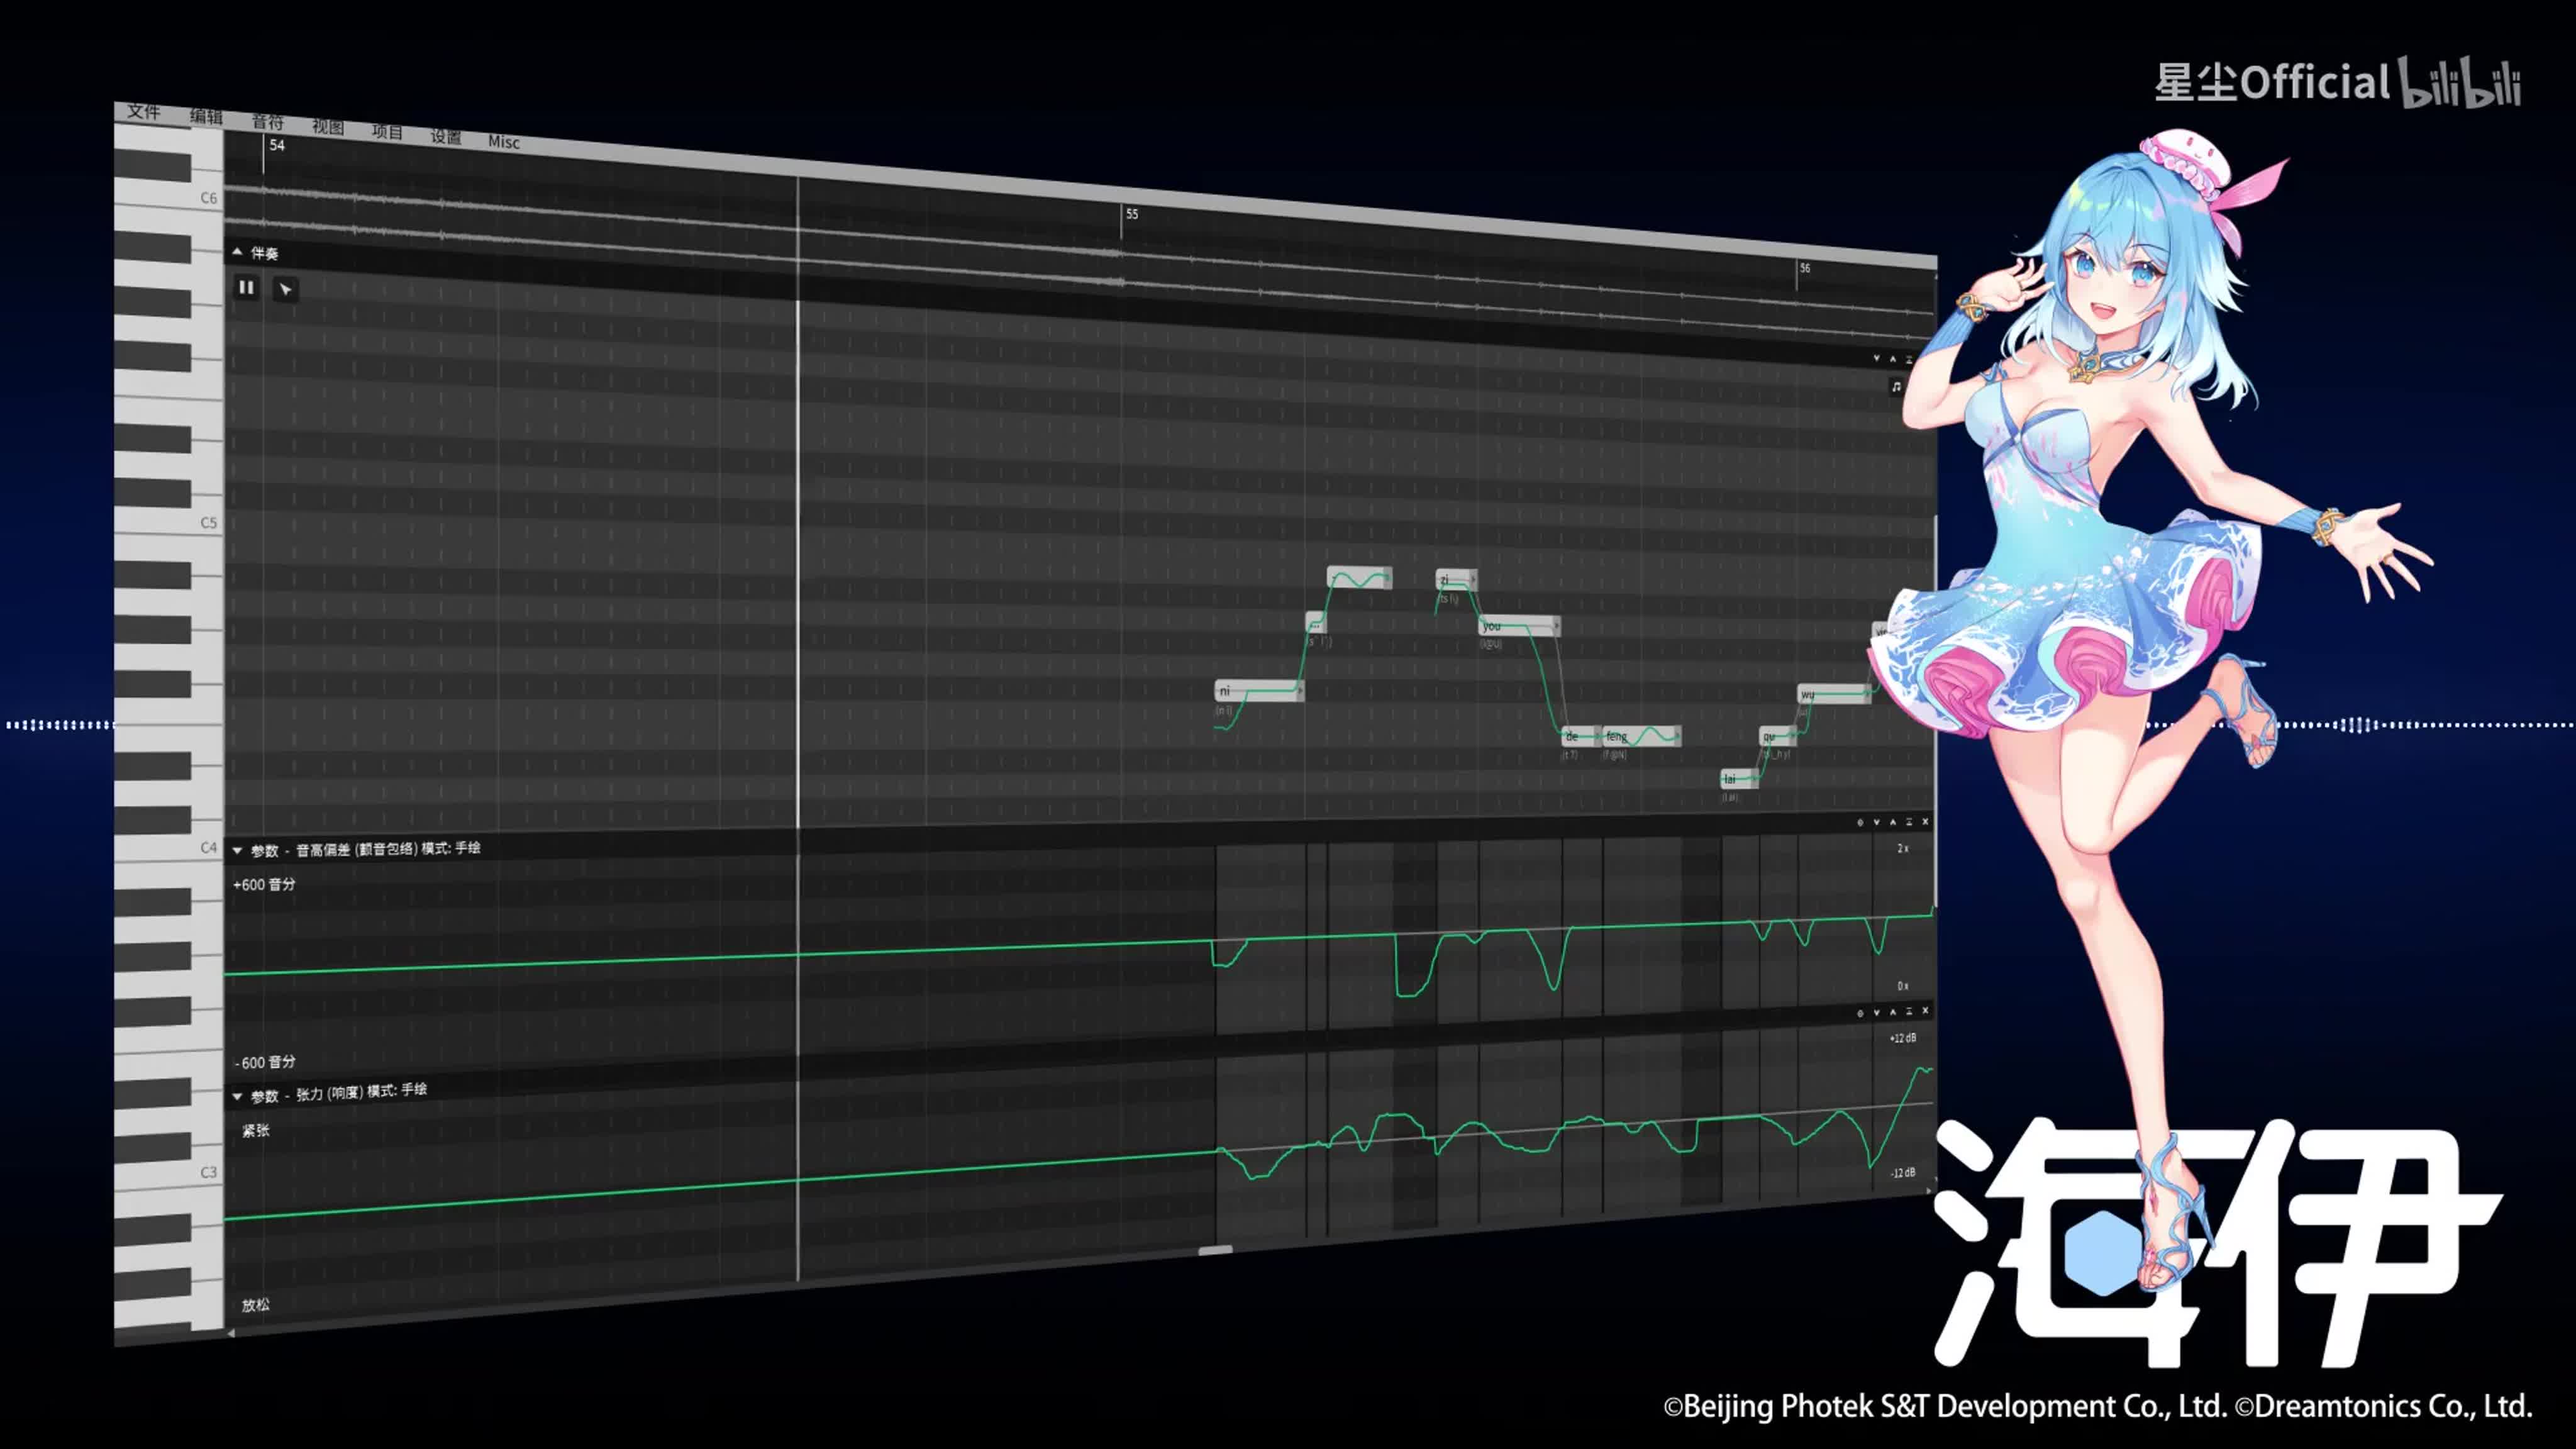This screenshot has height=1449, width=2576.
Task: Click the up chevron in the piano roll header
Action: coord(1893,358)
